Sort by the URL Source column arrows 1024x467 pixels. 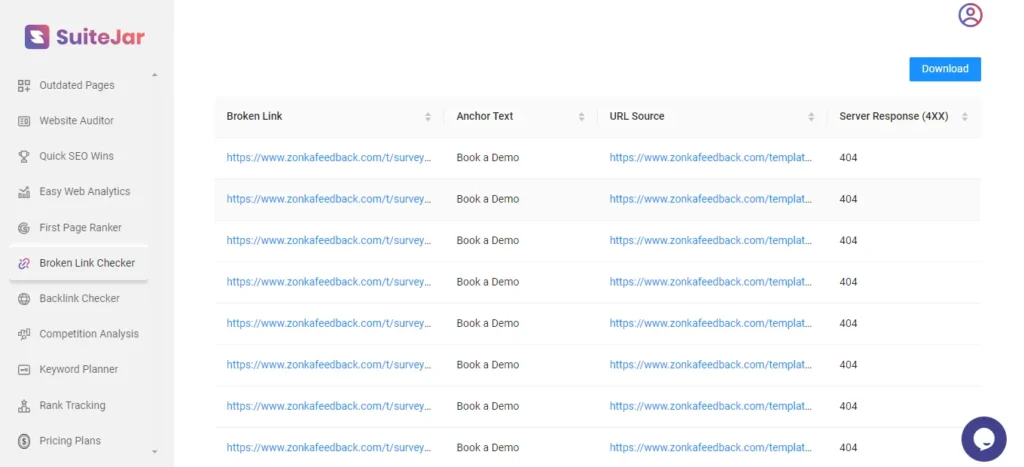click(x=811, y=117)
